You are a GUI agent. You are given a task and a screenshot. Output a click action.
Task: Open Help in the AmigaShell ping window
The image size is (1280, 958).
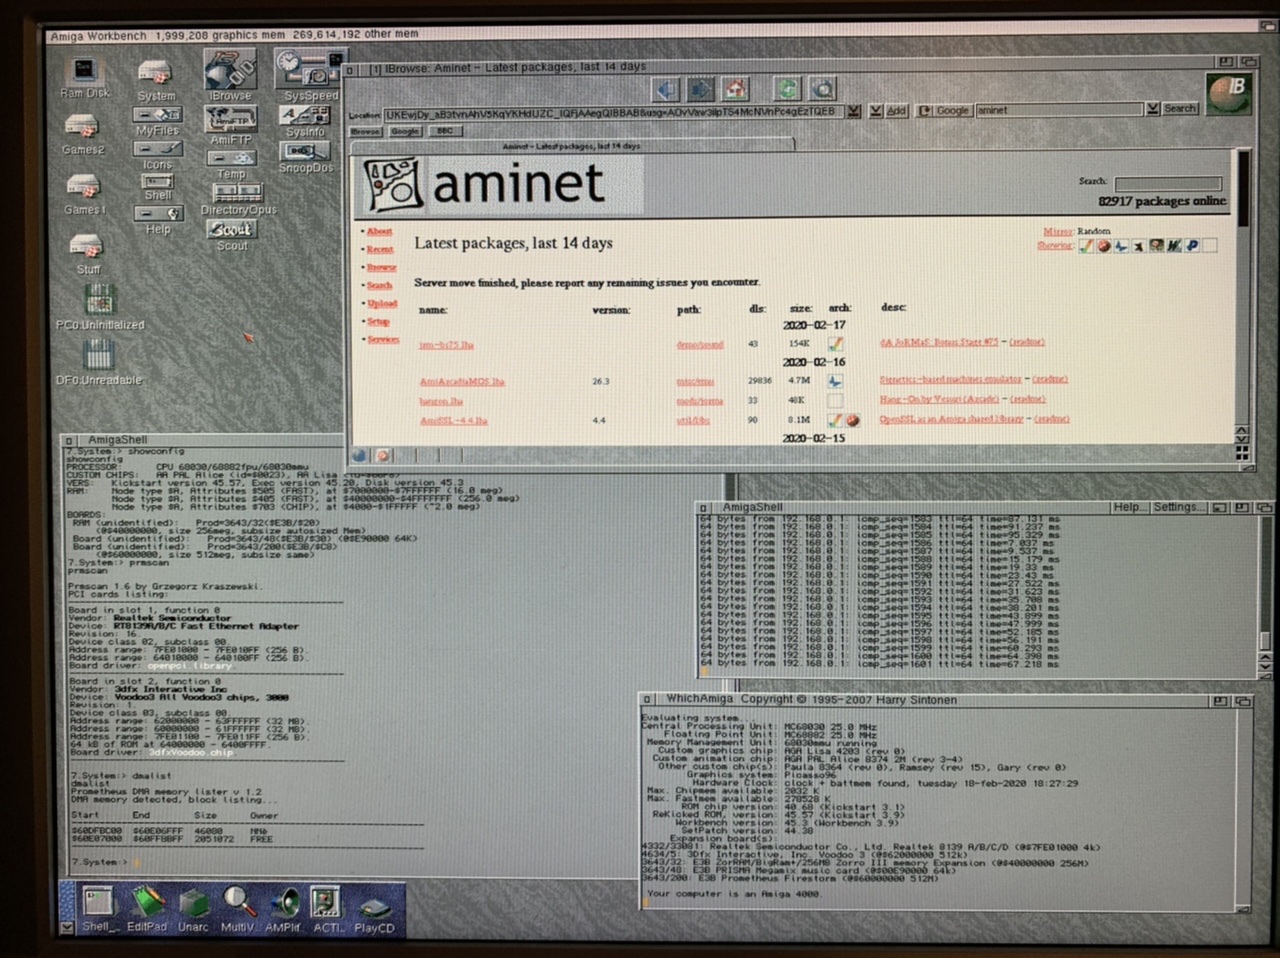(x=1129, y=507)
